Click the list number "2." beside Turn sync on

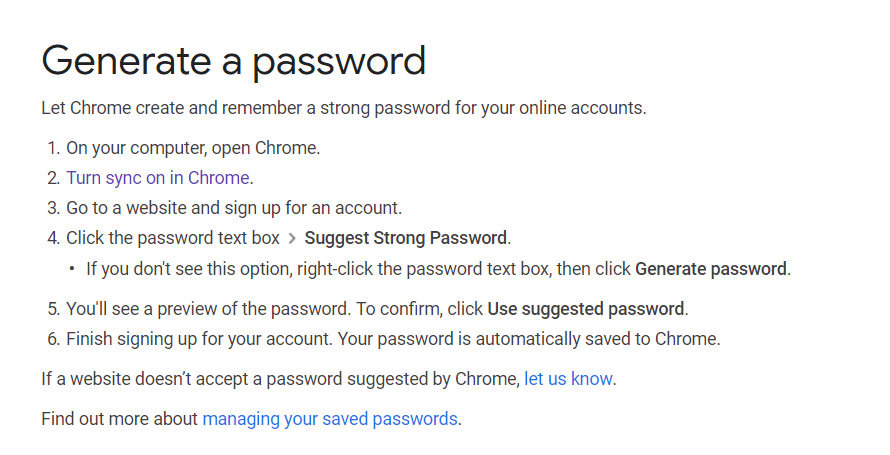53,178
